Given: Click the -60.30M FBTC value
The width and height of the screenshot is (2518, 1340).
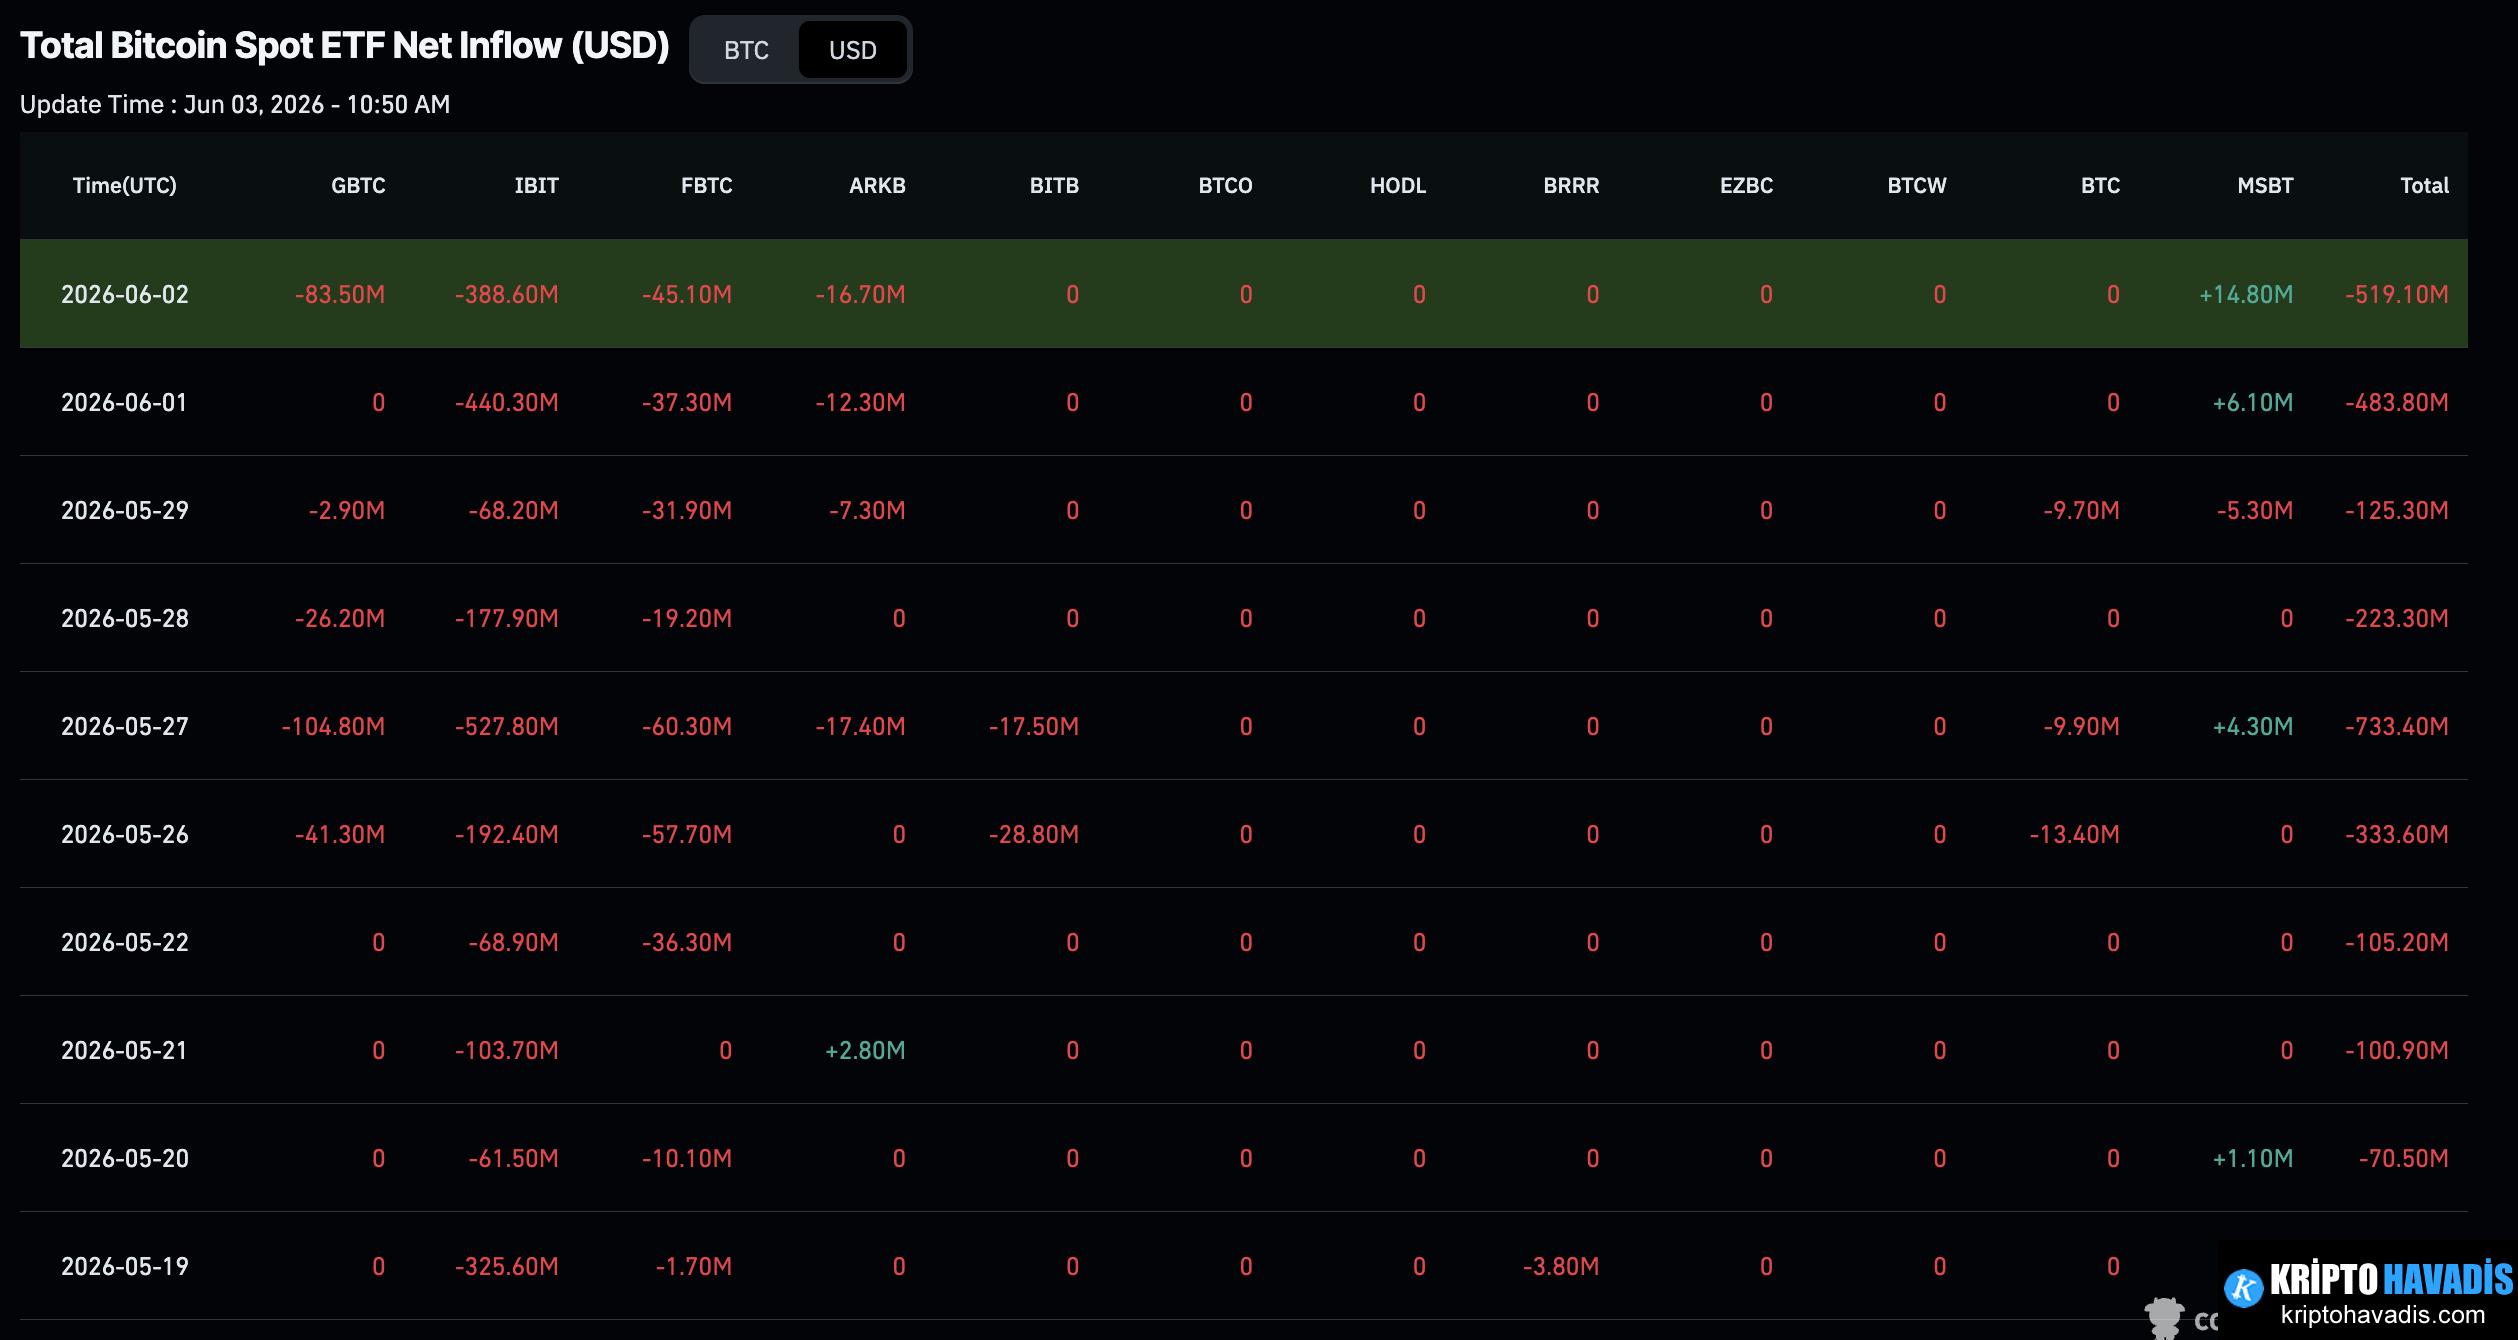Looking at the screenshot, I should pyautogui.click(x=687, y=726).
